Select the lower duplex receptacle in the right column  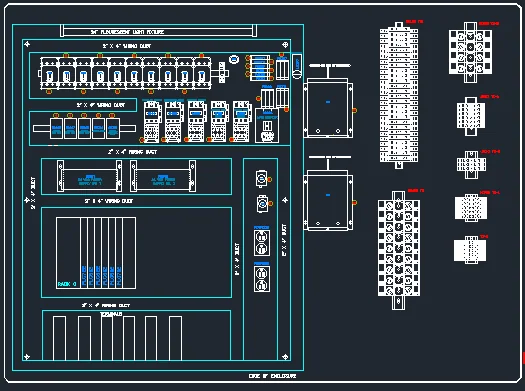click(x=262, y=279)
